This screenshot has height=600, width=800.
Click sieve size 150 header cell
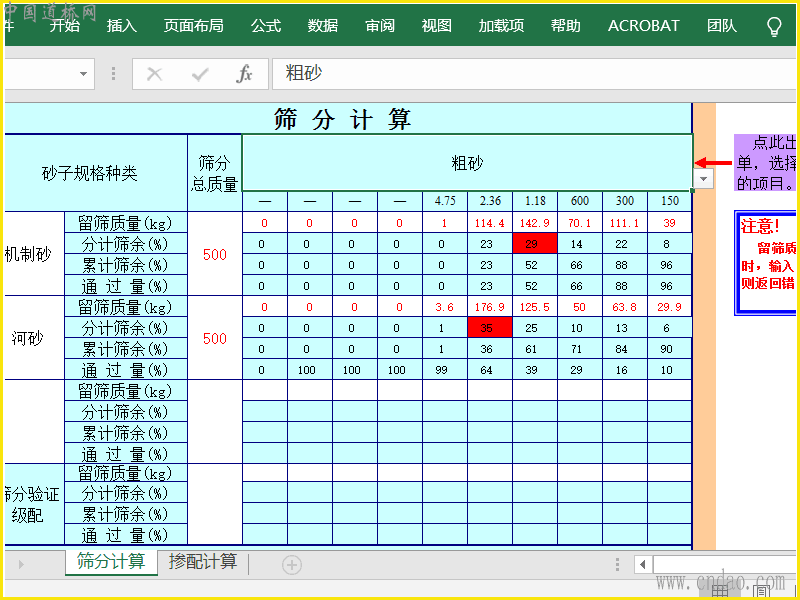click(x=669, y=201)
